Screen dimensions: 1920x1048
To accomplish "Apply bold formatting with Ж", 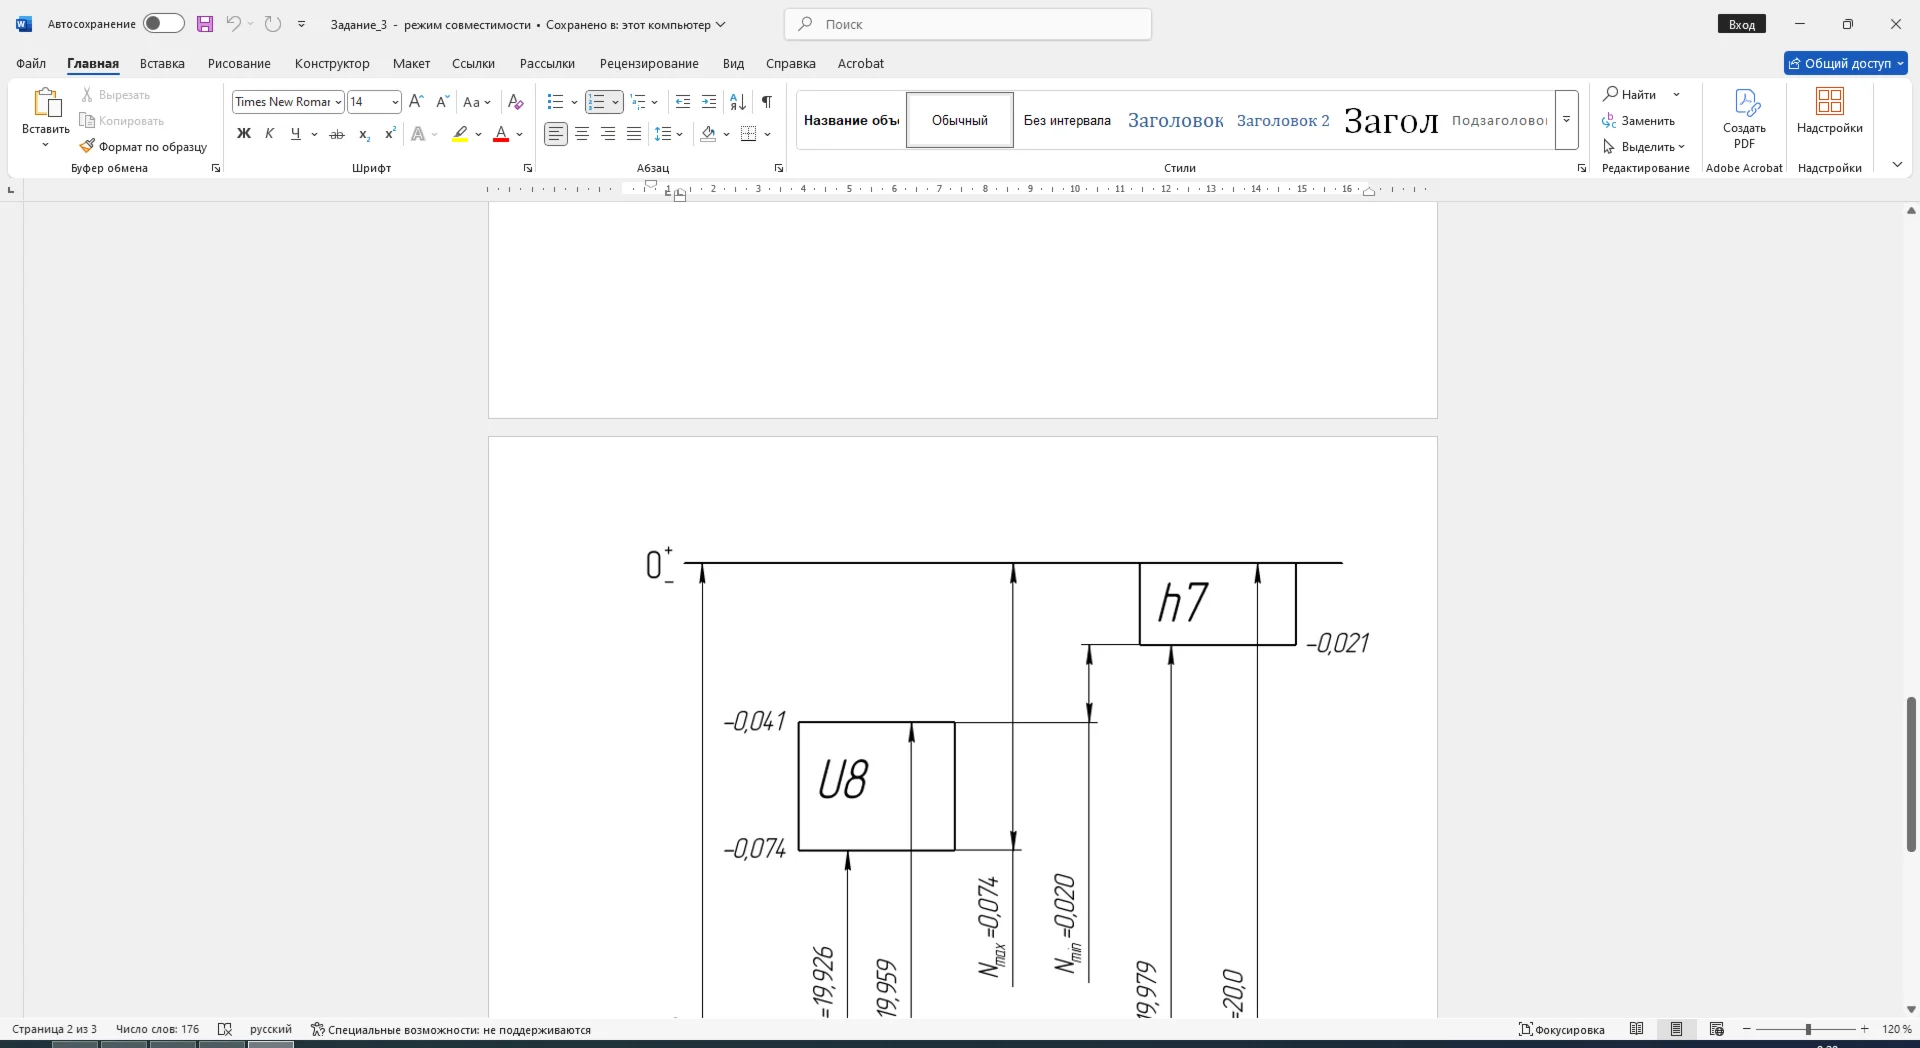I will (243, 134).
